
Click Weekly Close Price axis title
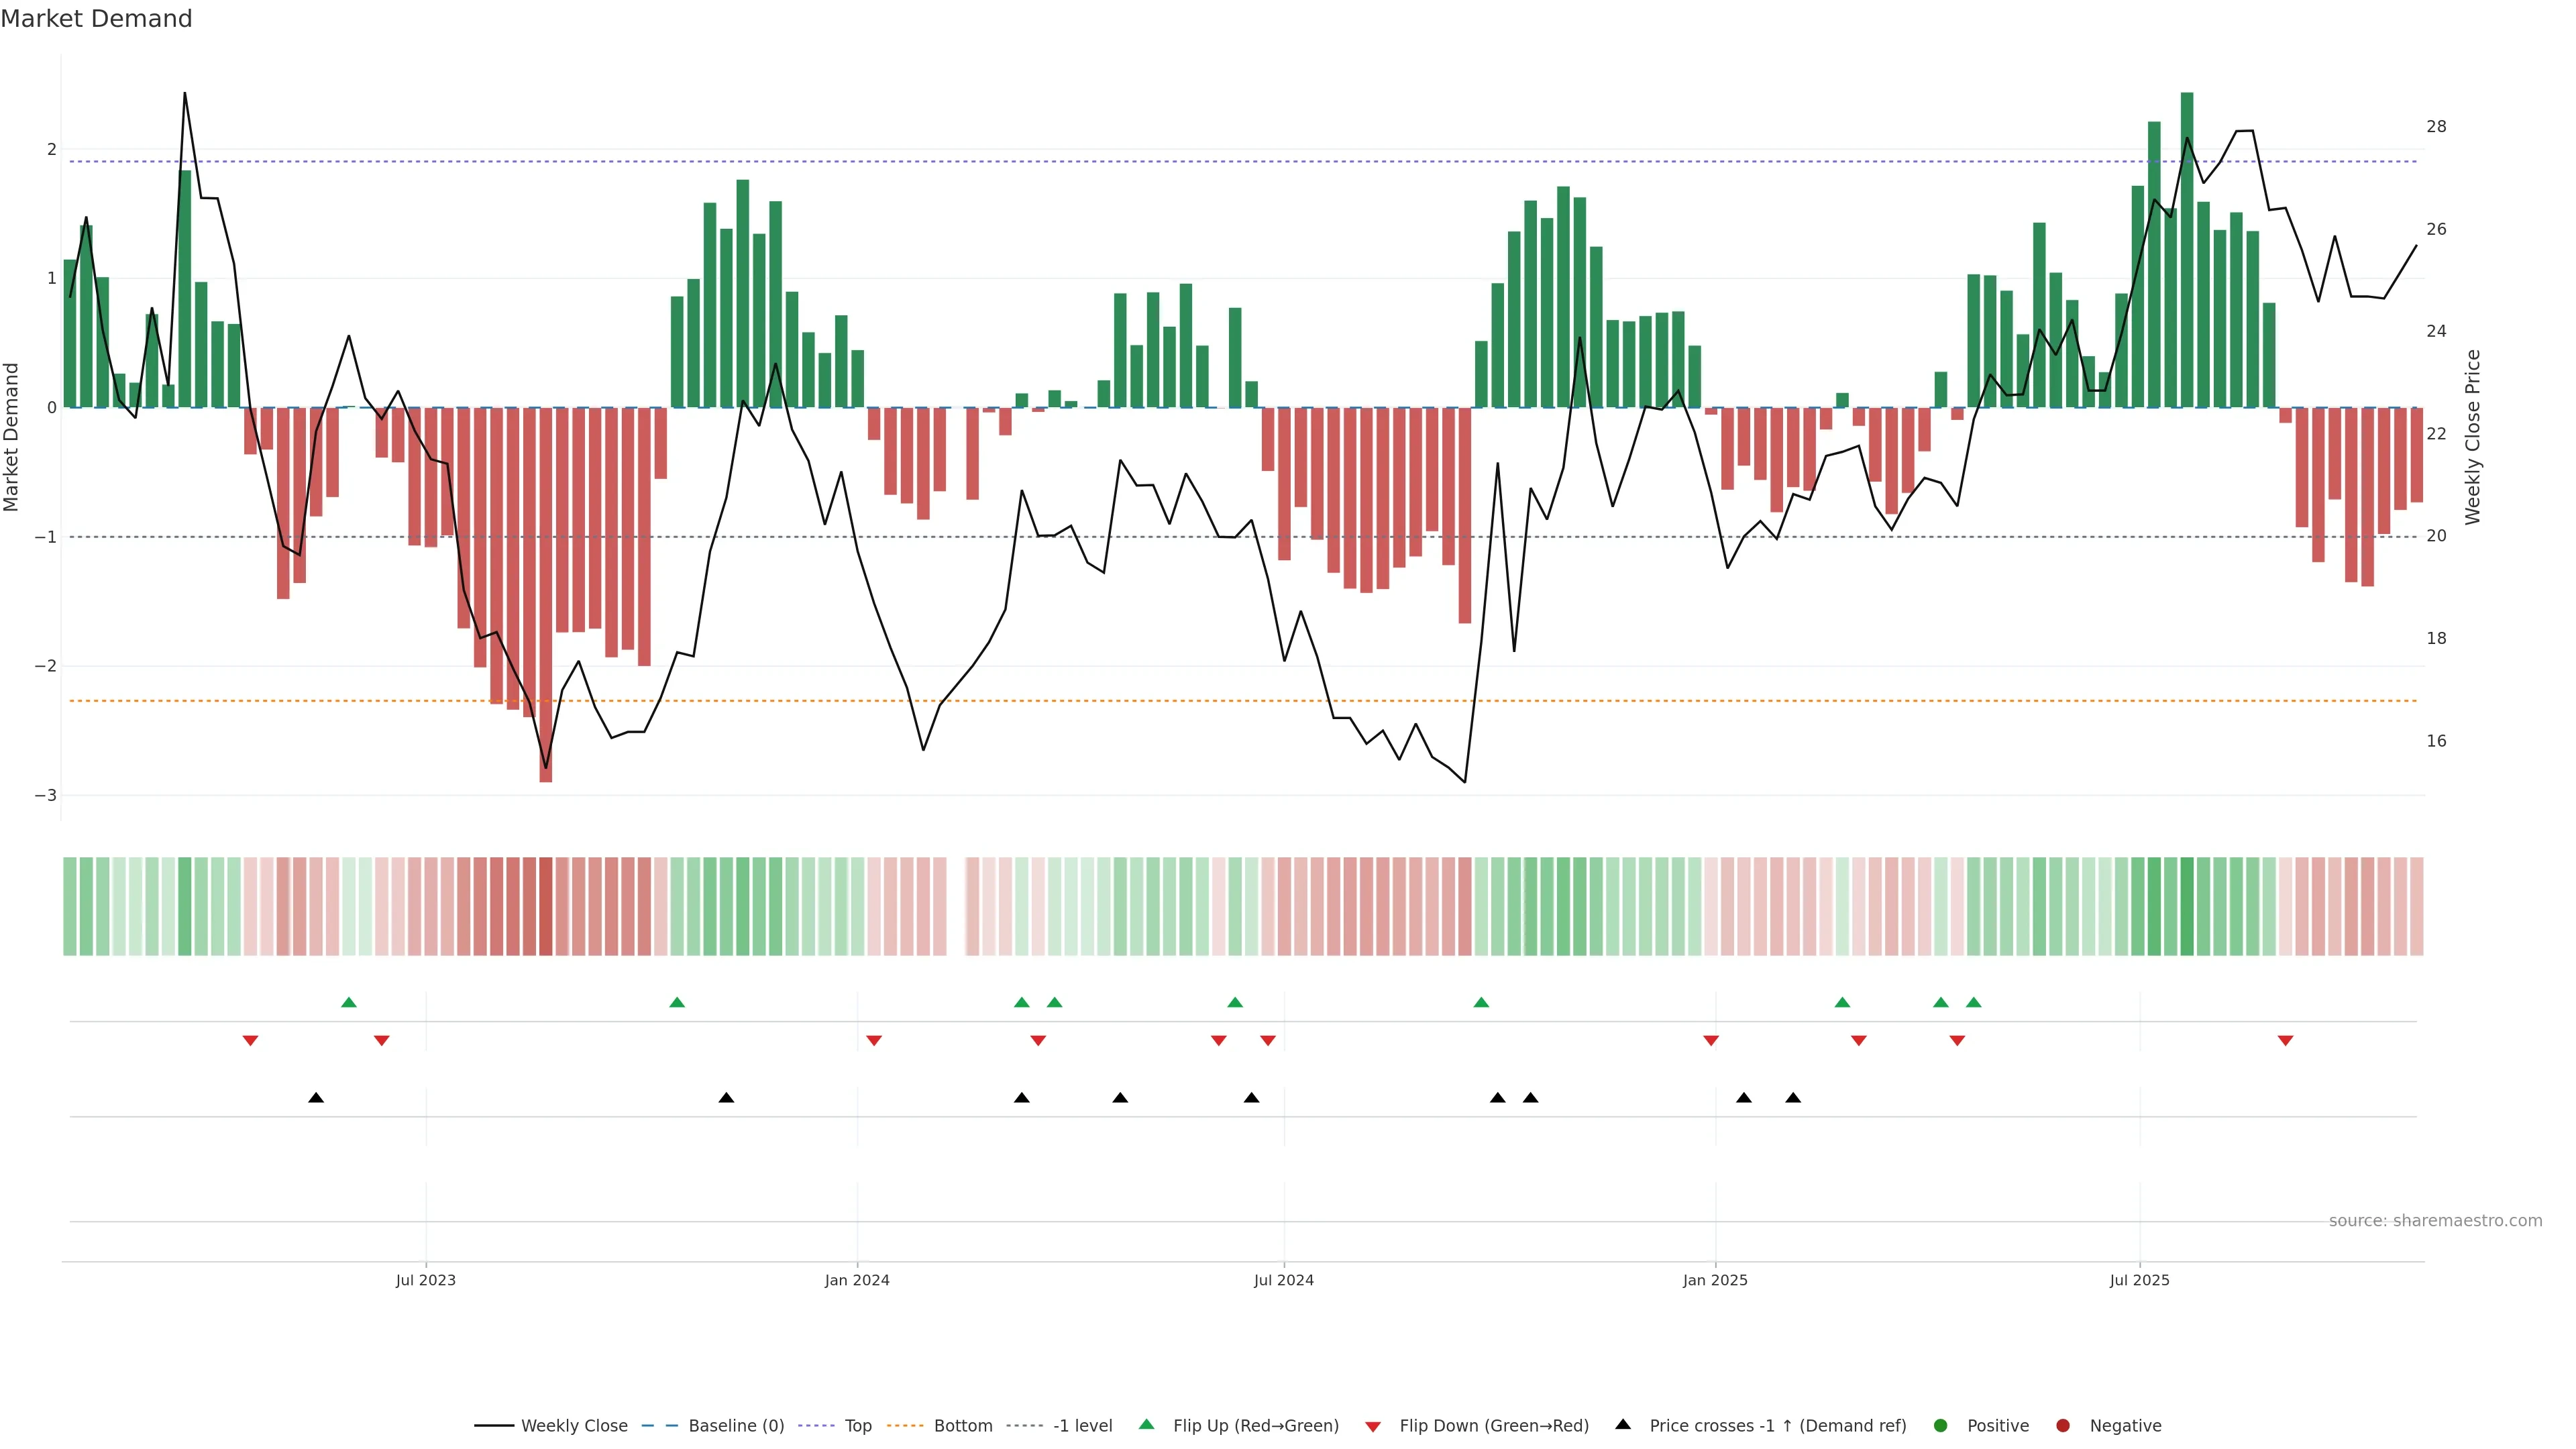(2473, 437)
